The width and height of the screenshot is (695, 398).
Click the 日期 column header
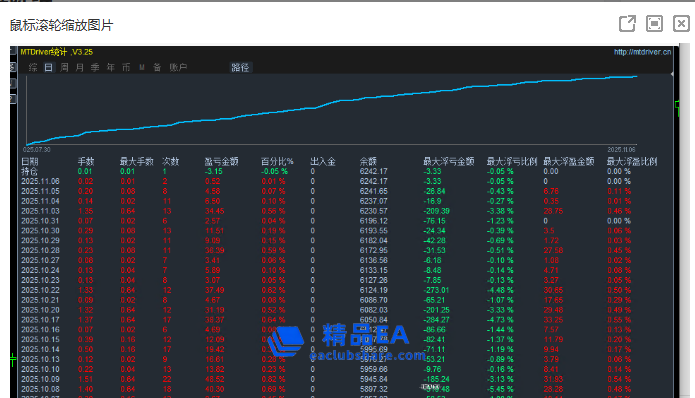point(30,161)
